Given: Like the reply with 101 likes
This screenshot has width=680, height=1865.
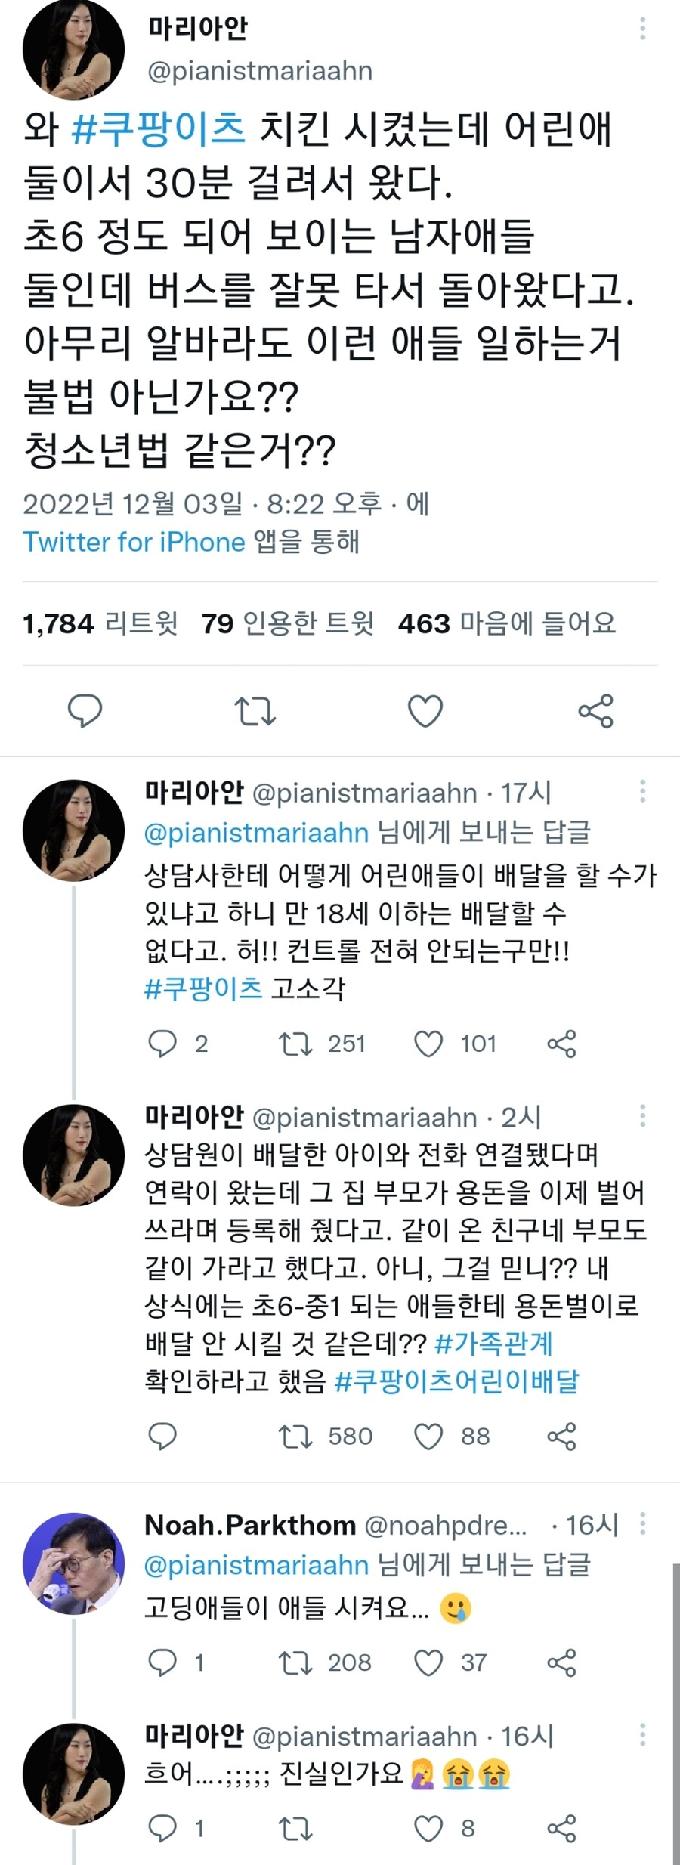Looking at the screenshot, I should 429,1044.
